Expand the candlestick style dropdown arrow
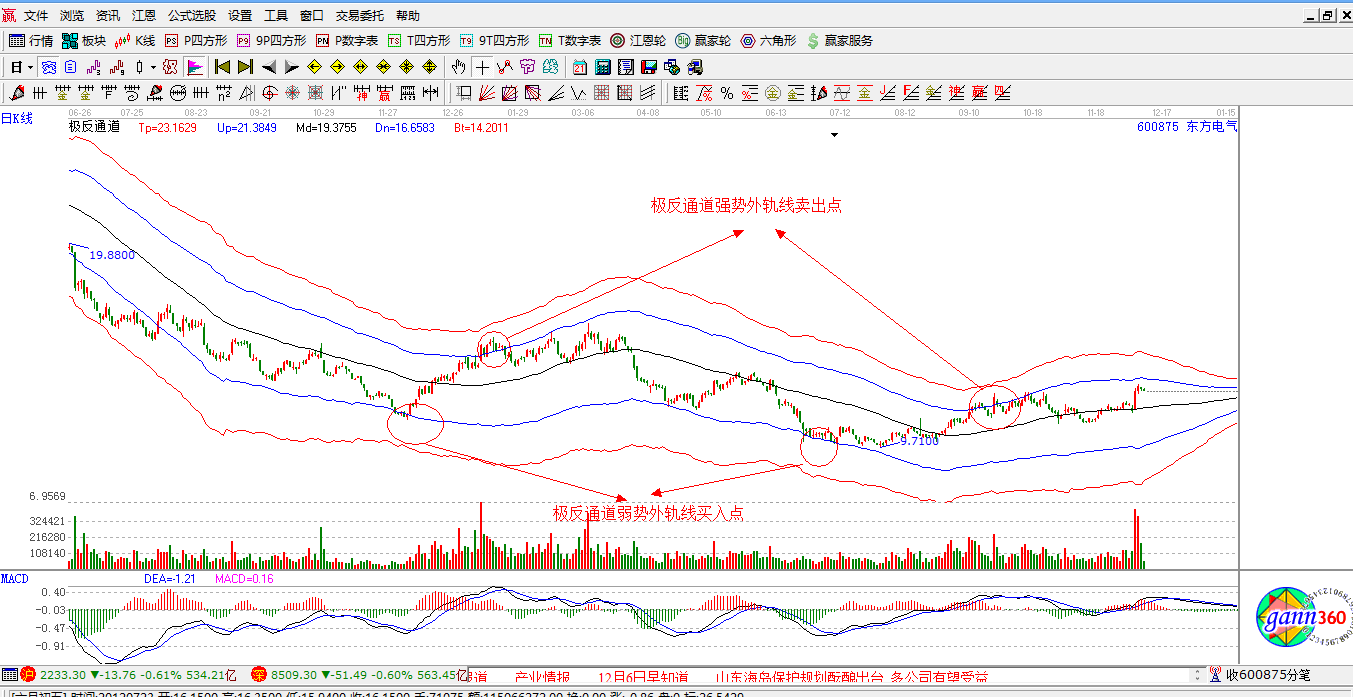The width and height of the screenshot is (1353, 697). click(x=153, y=67)
